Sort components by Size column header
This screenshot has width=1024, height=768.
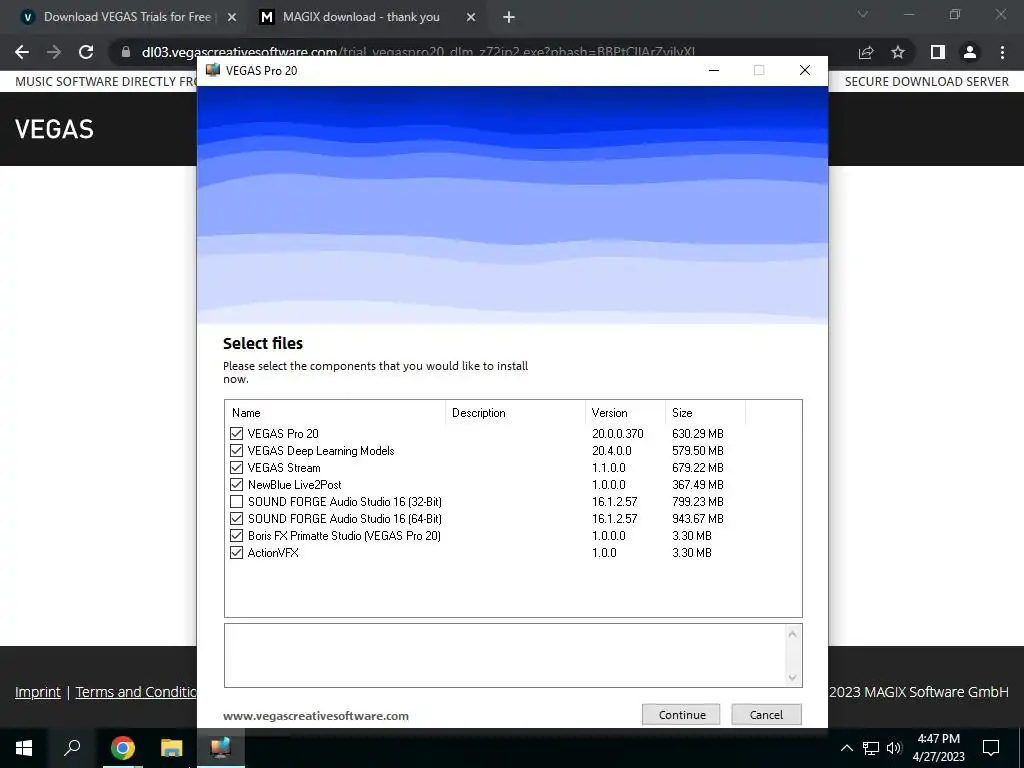click(x=705, y=413)
